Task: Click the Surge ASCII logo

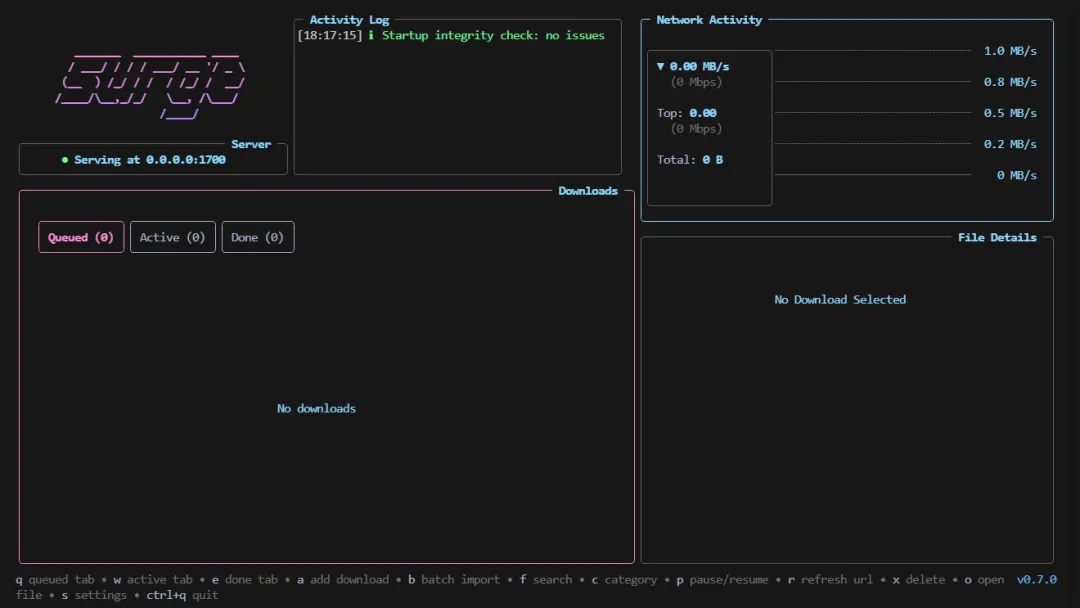Action: (151, 86)
